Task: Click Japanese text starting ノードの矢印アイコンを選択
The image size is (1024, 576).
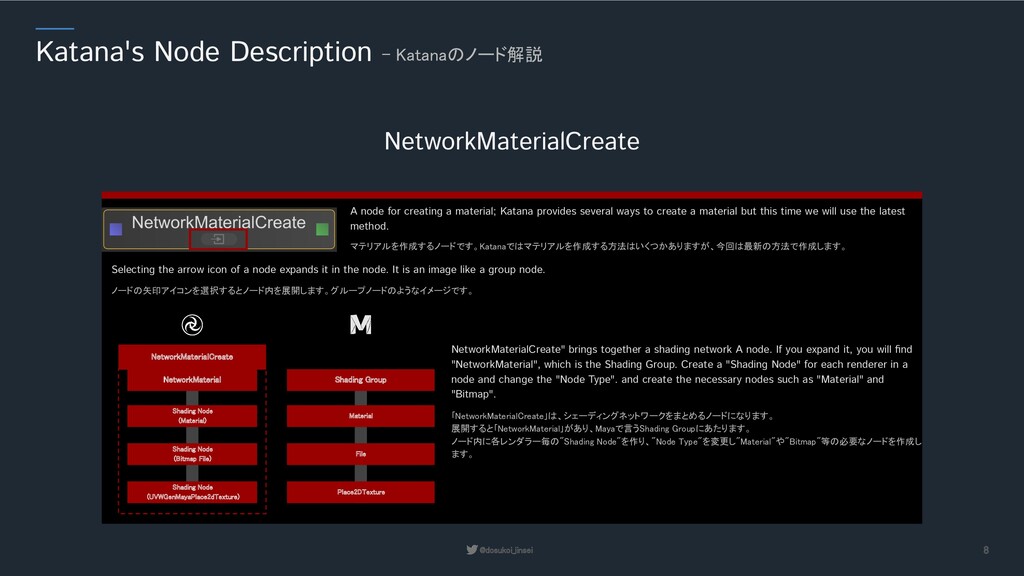Action: (292, 291)
